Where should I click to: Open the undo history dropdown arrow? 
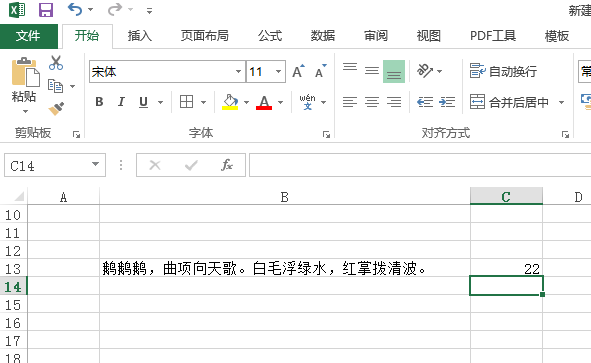90,10
